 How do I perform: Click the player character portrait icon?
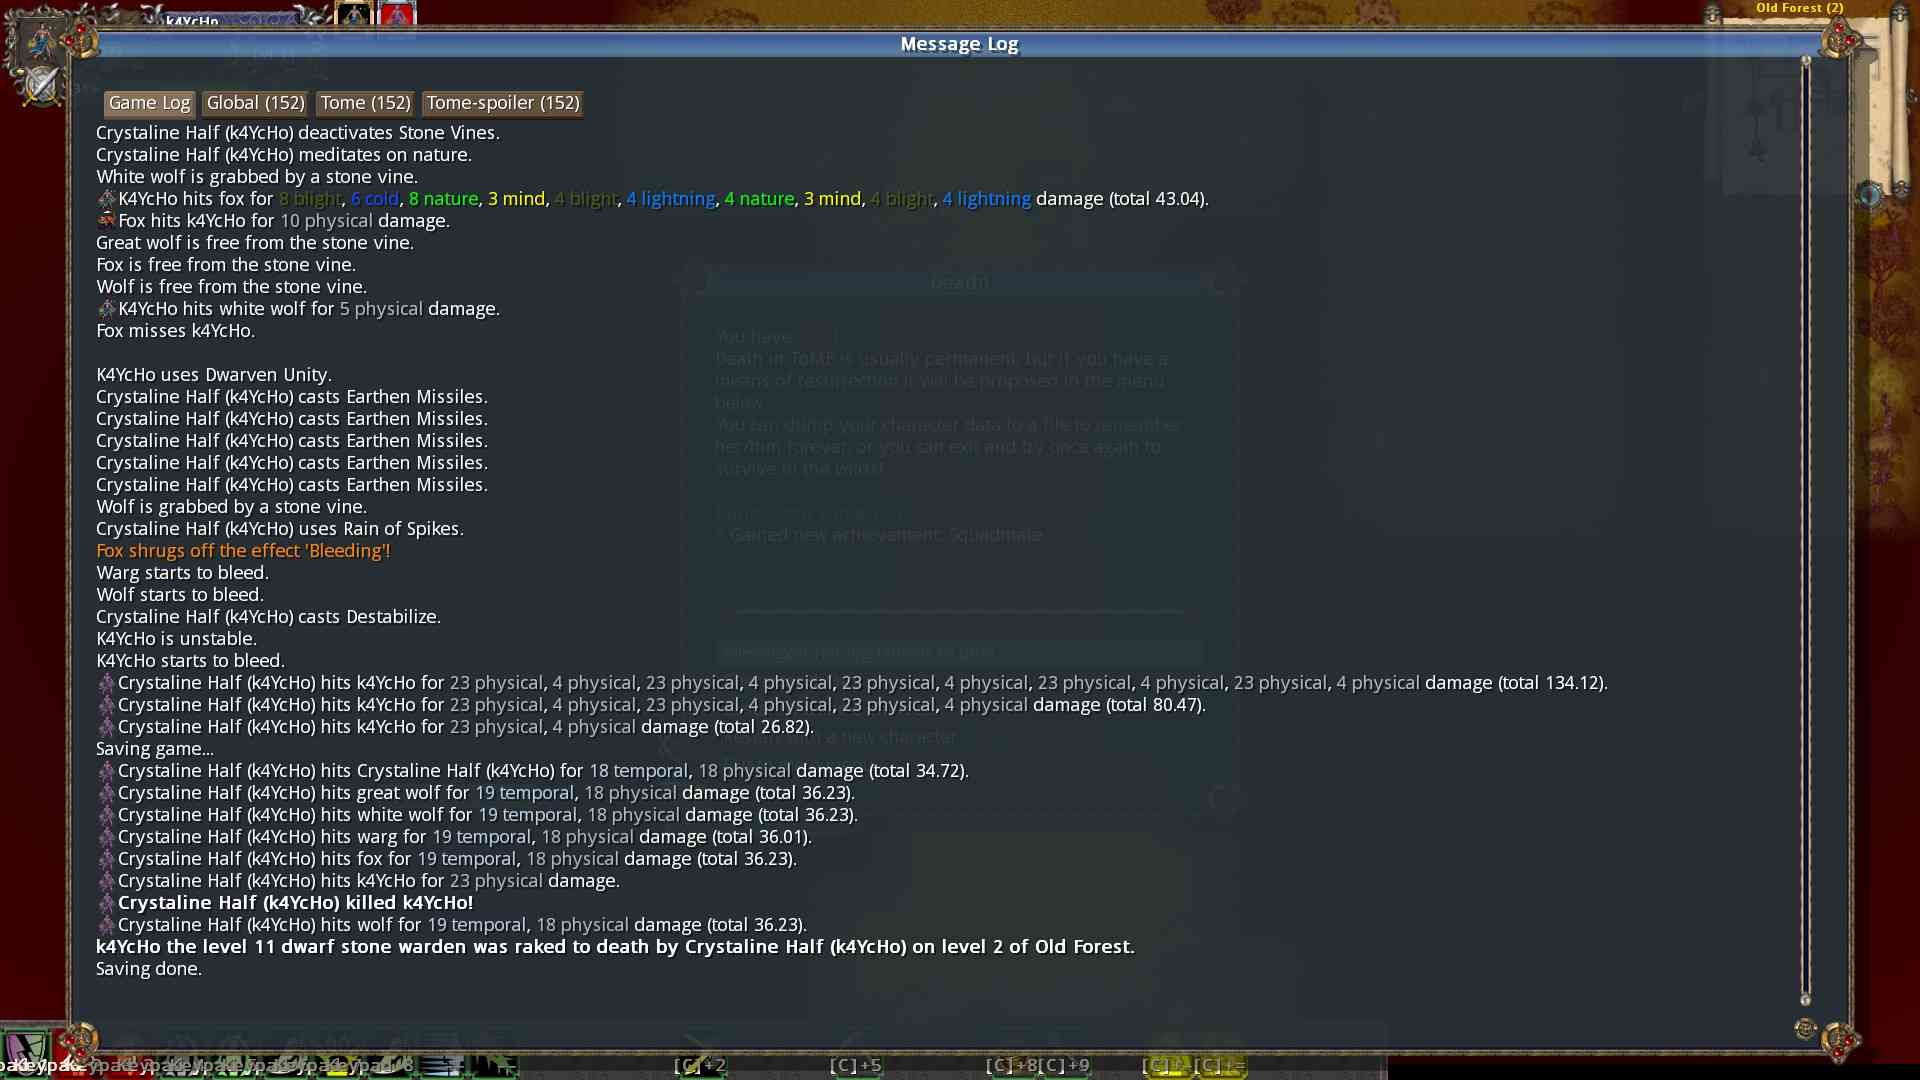[42, 42]
